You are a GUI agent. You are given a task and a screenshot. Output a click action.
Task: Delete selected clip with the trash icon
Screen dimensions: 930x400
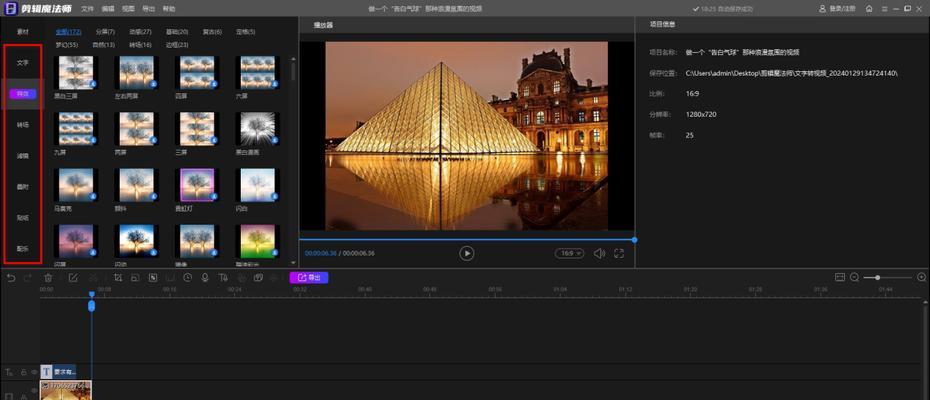[x=49, y=277]
